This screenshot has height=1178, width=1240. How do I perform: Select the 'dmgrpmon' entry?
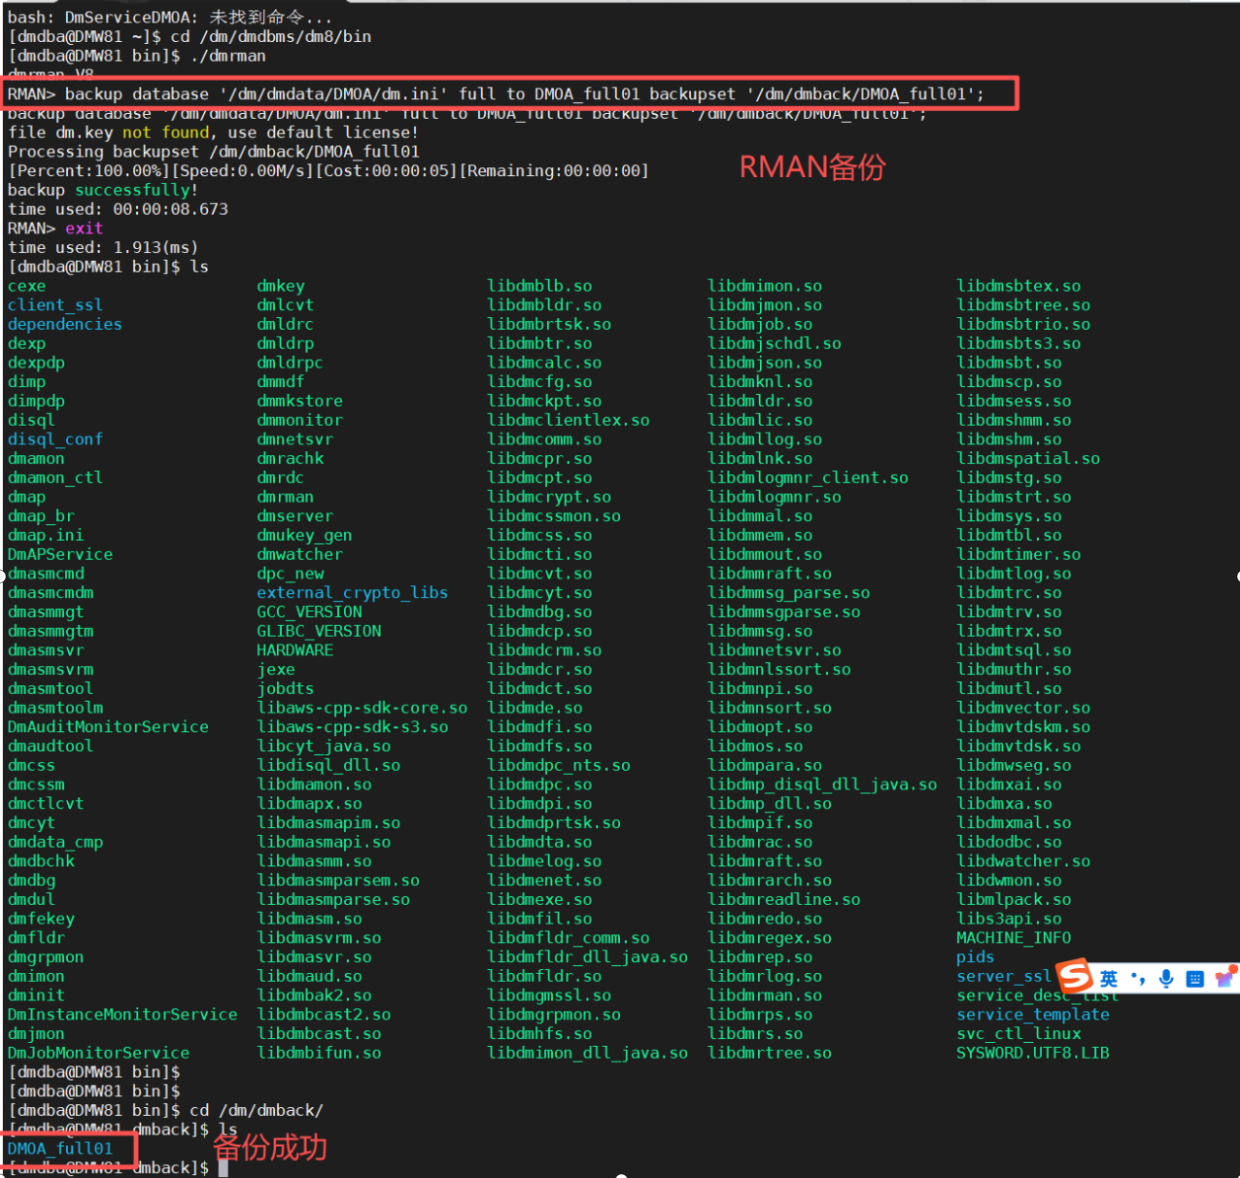[46, 957]
